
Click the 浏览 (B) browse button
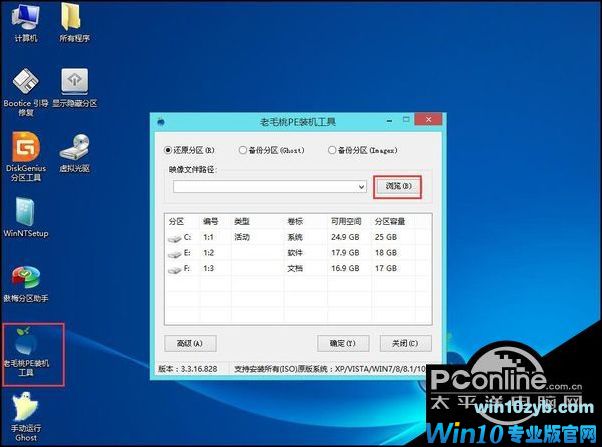pos(398,186)
